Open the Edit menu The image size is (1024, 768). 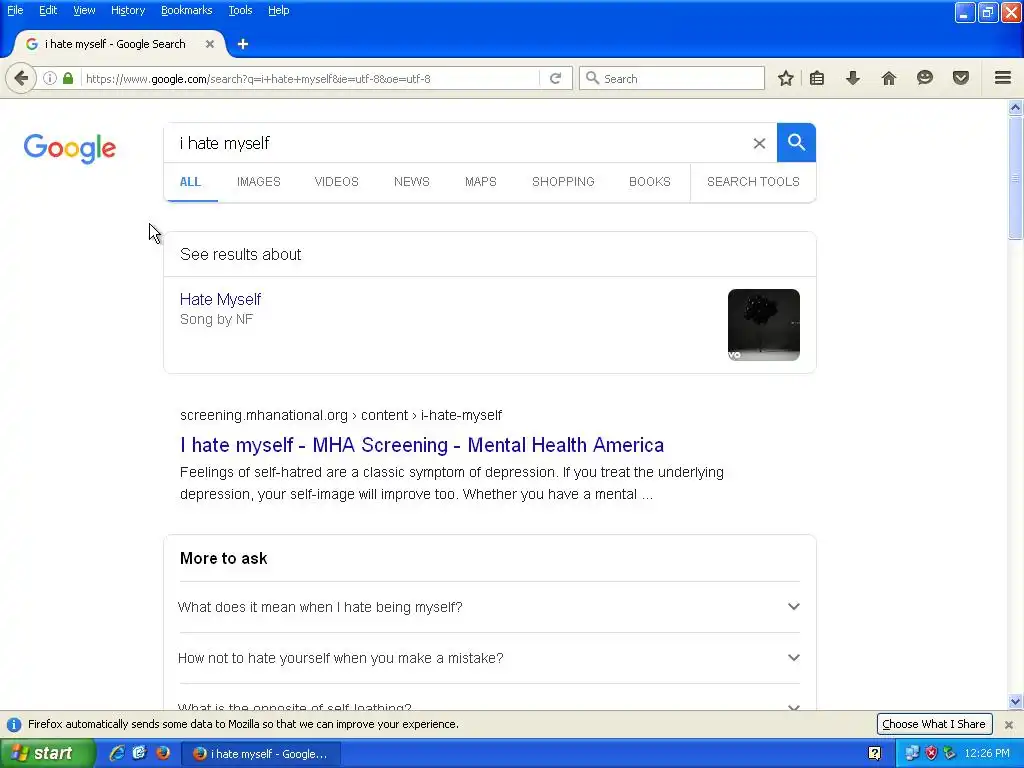48,10
